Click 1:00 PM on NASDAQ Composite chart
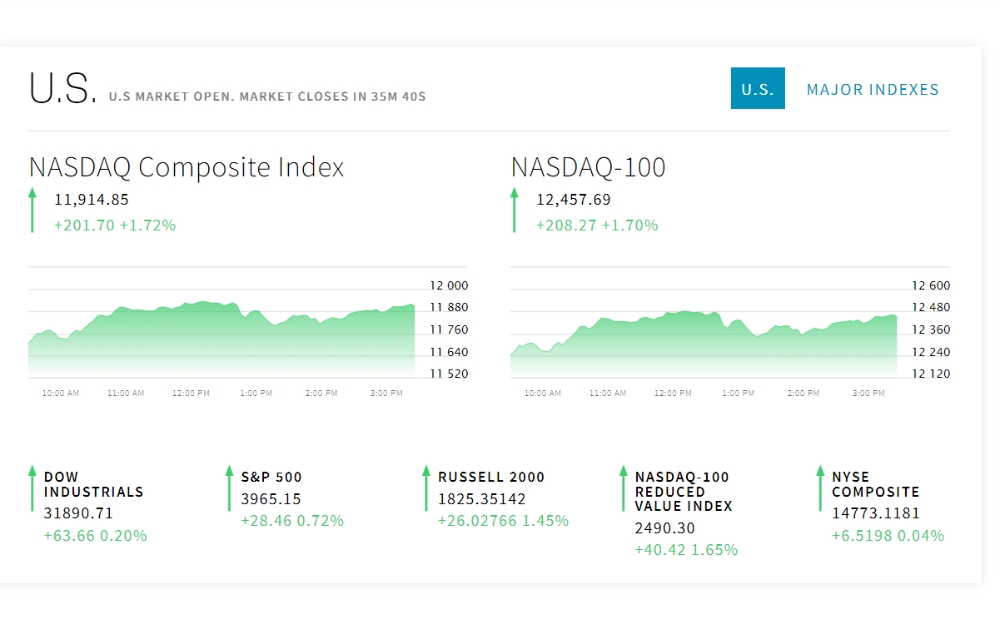 (x=256, y=393)
